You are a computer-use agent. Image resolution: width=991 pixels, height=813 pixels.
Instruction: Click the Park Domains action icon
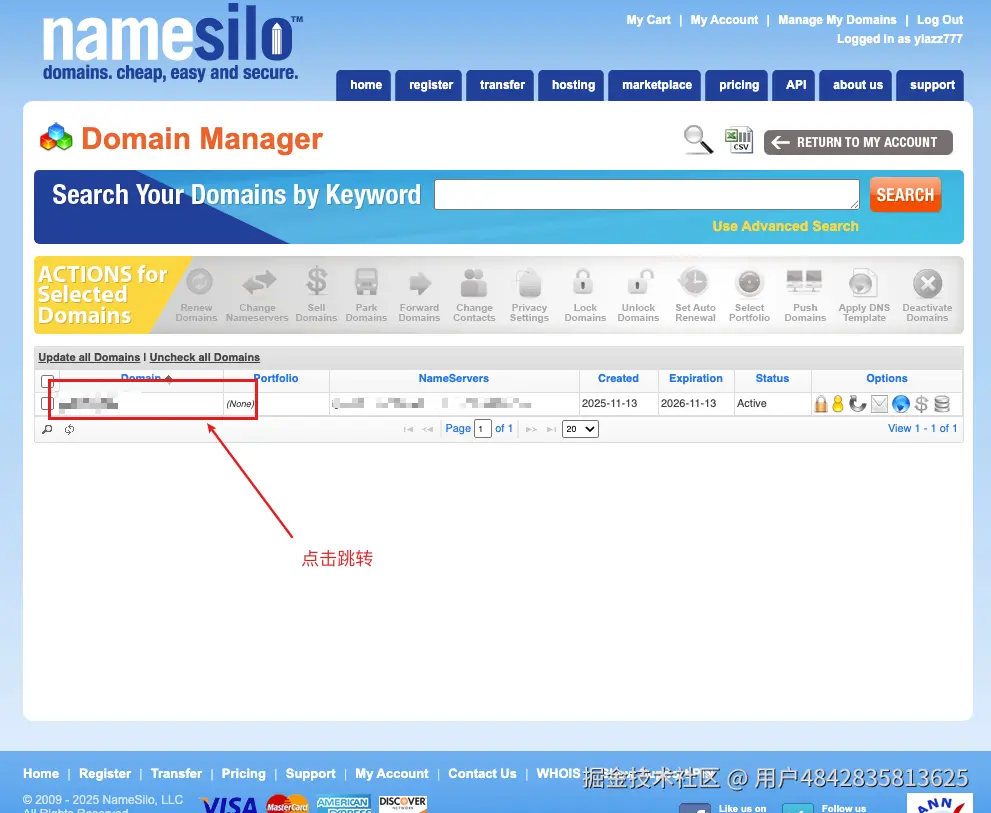[367, 282]
